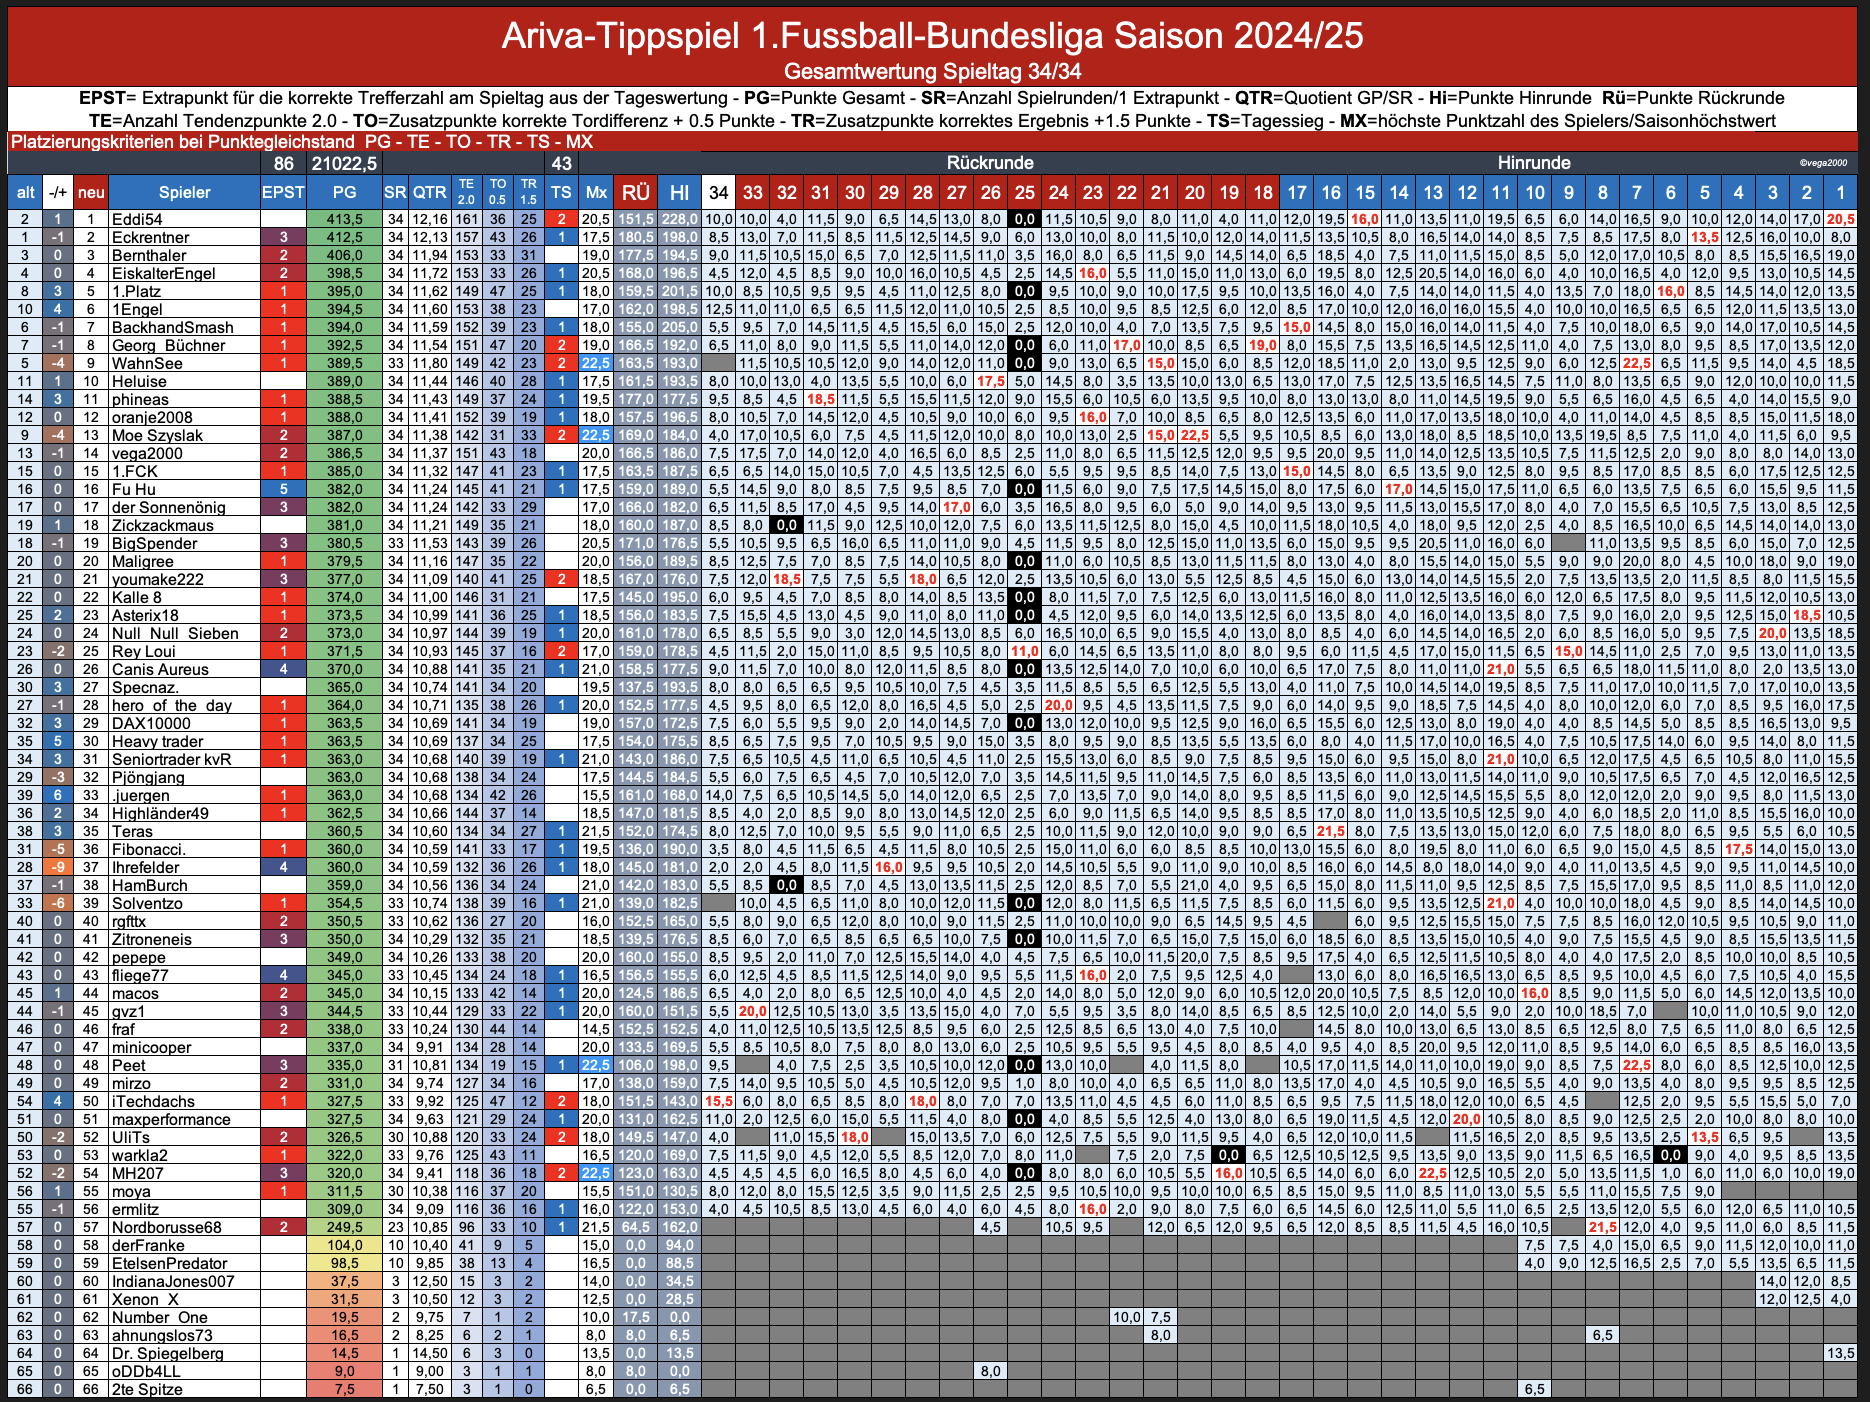Select player name 'HamBurch'

pyautogui.click(x=149, y=885)
